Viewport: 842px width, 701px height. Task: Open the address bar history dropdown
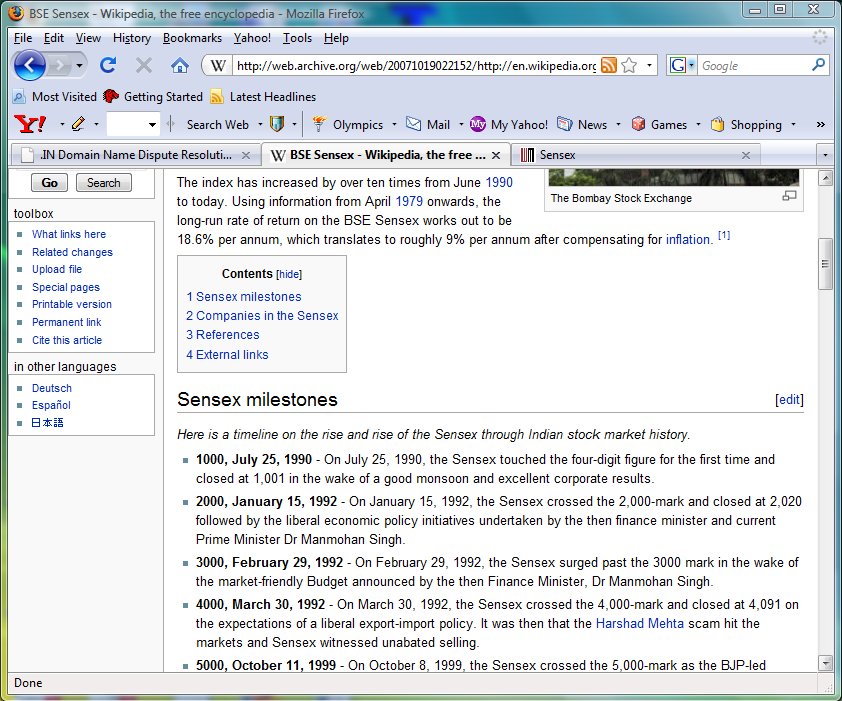649,66
